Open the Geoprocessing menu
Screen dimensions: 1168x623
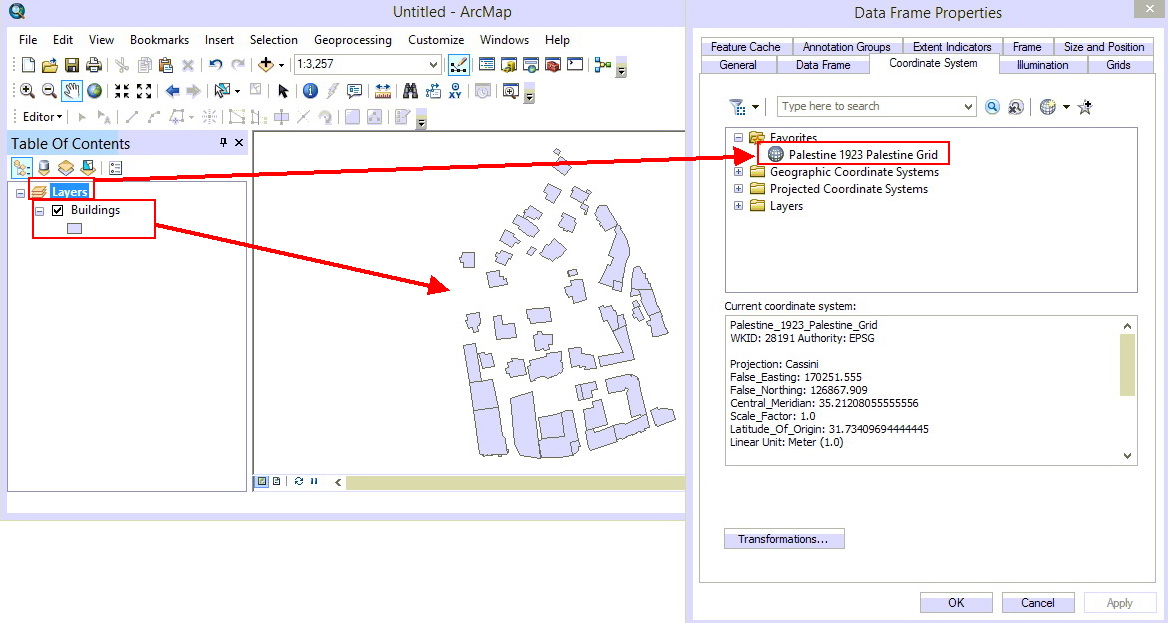click(353, 40)
